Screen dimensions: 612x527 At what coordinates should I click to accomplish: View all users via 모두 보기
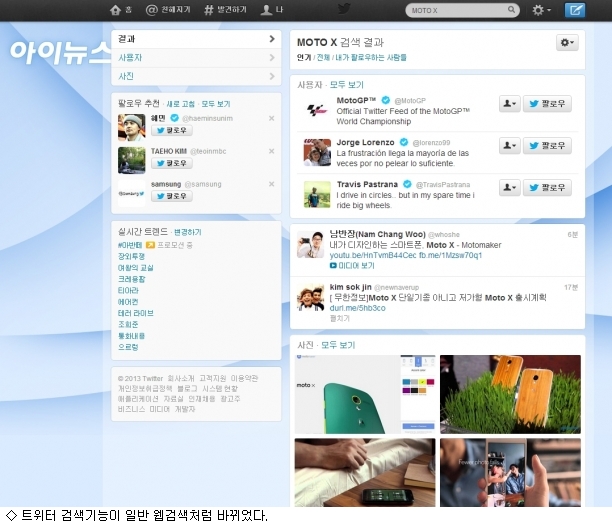tap(347, 85)
